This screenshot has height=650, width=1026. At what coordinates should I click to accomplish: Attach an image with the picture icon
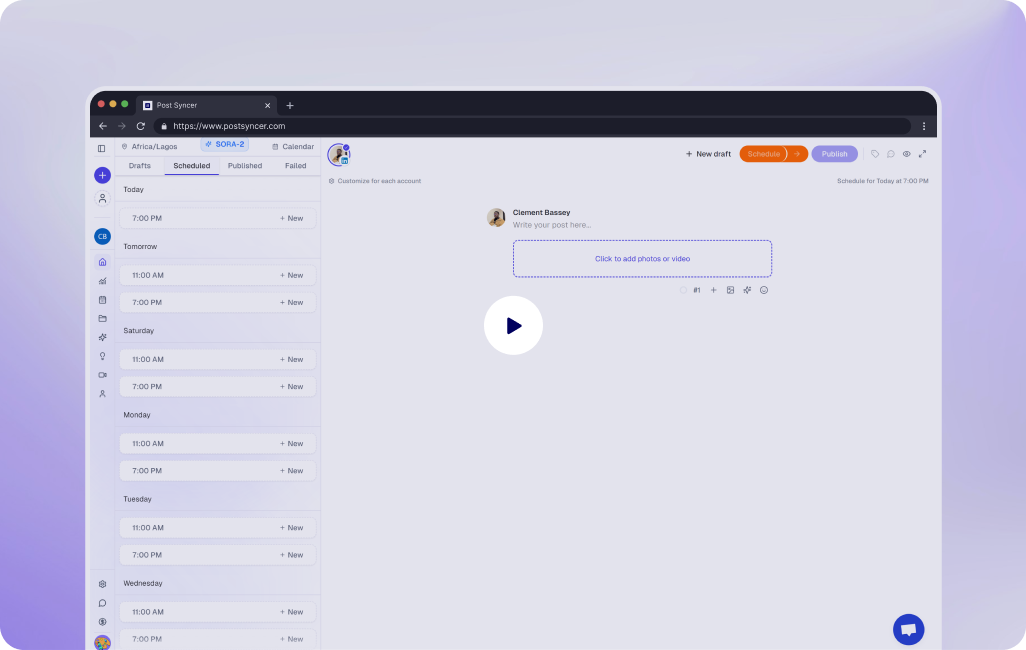[x=730, y=290]
